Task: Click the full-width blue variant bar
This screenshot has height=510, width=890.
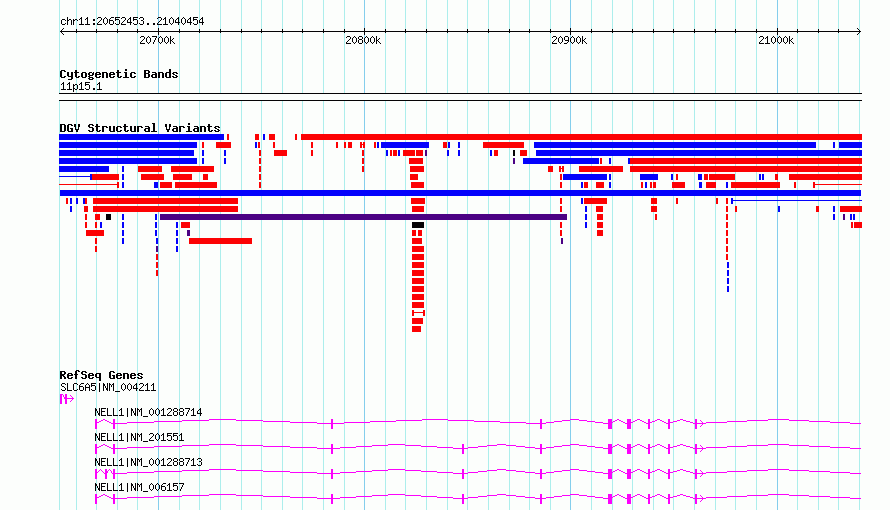Action: 460,193
